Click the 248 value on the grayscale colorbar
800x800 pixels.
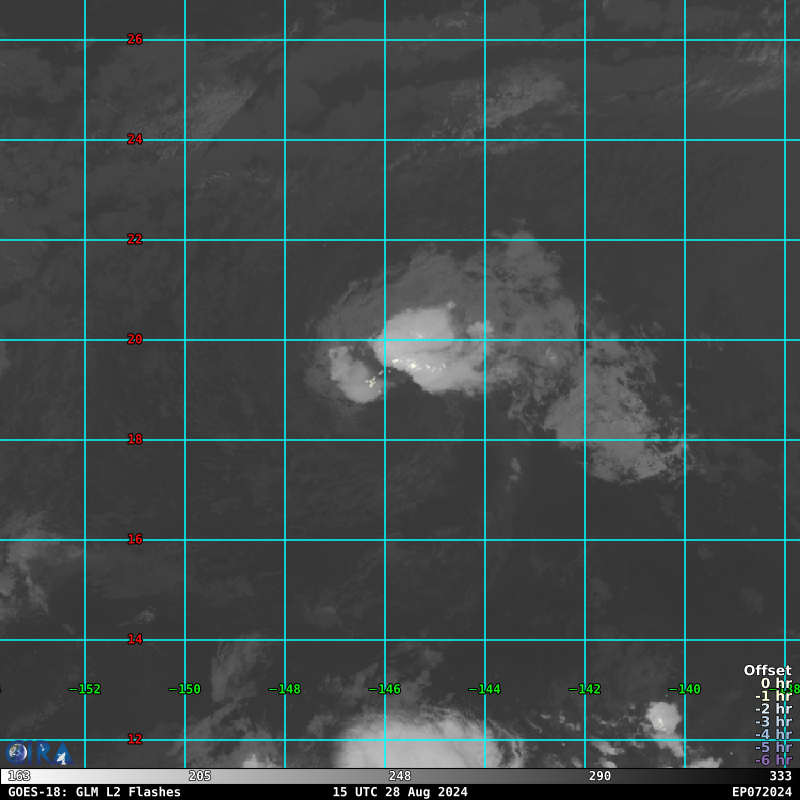click(x=400, y=776)
